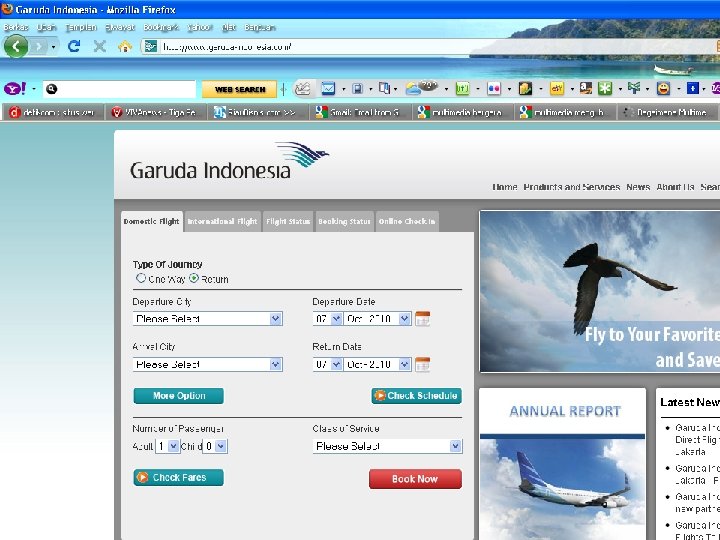Click the Yahoo! logo on toolbar
This screenshot has width=720, height=540.
coord(15,89)
